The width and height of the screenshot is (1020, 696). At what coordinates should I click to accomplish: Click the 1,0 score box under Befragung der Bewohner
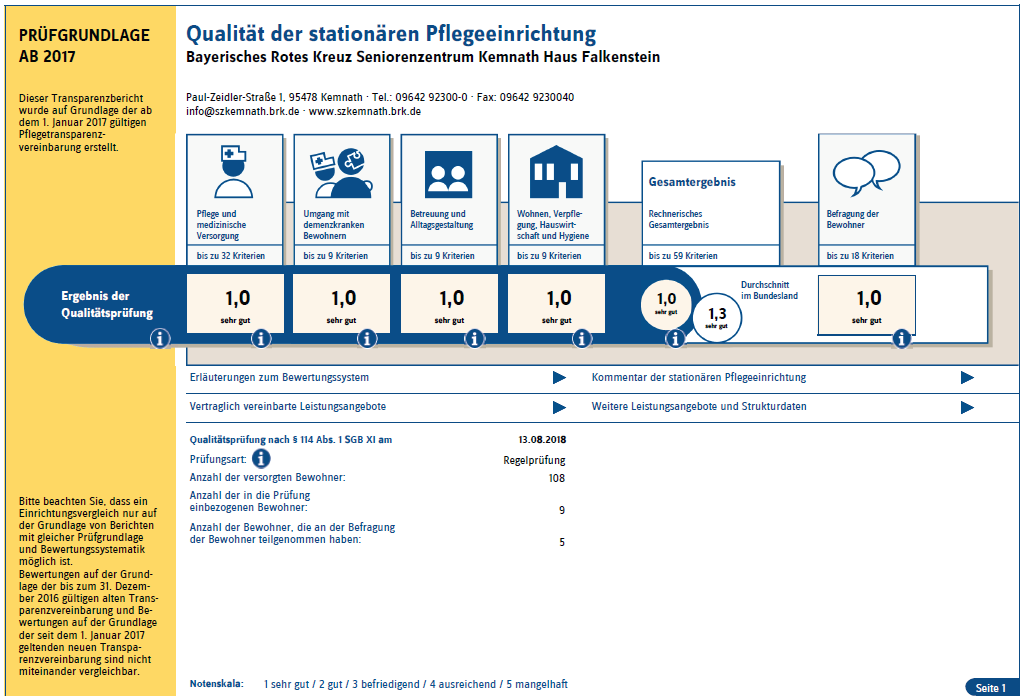(866, 304)
